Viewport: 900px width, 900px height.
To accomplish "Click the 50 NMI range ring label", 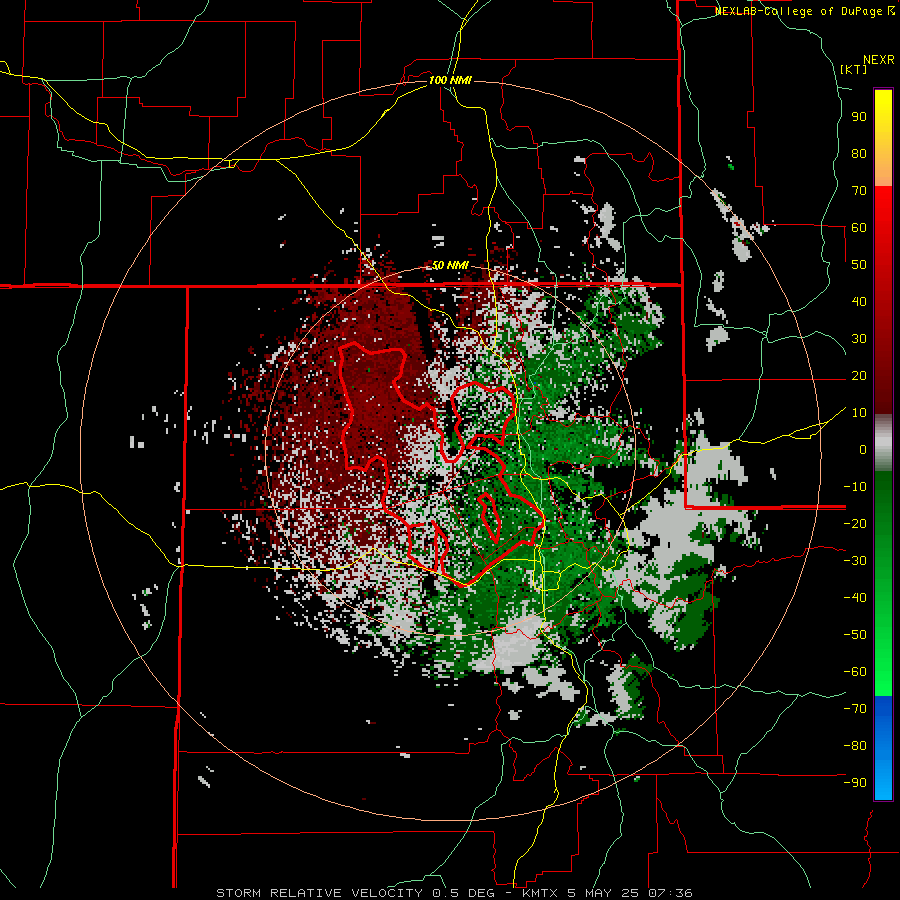I will point(451,265).
